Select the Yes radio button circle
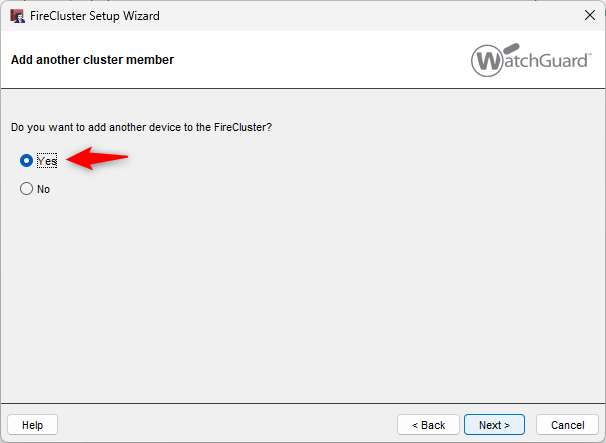Viewport: 606px width, 443px height. point(26,160)
